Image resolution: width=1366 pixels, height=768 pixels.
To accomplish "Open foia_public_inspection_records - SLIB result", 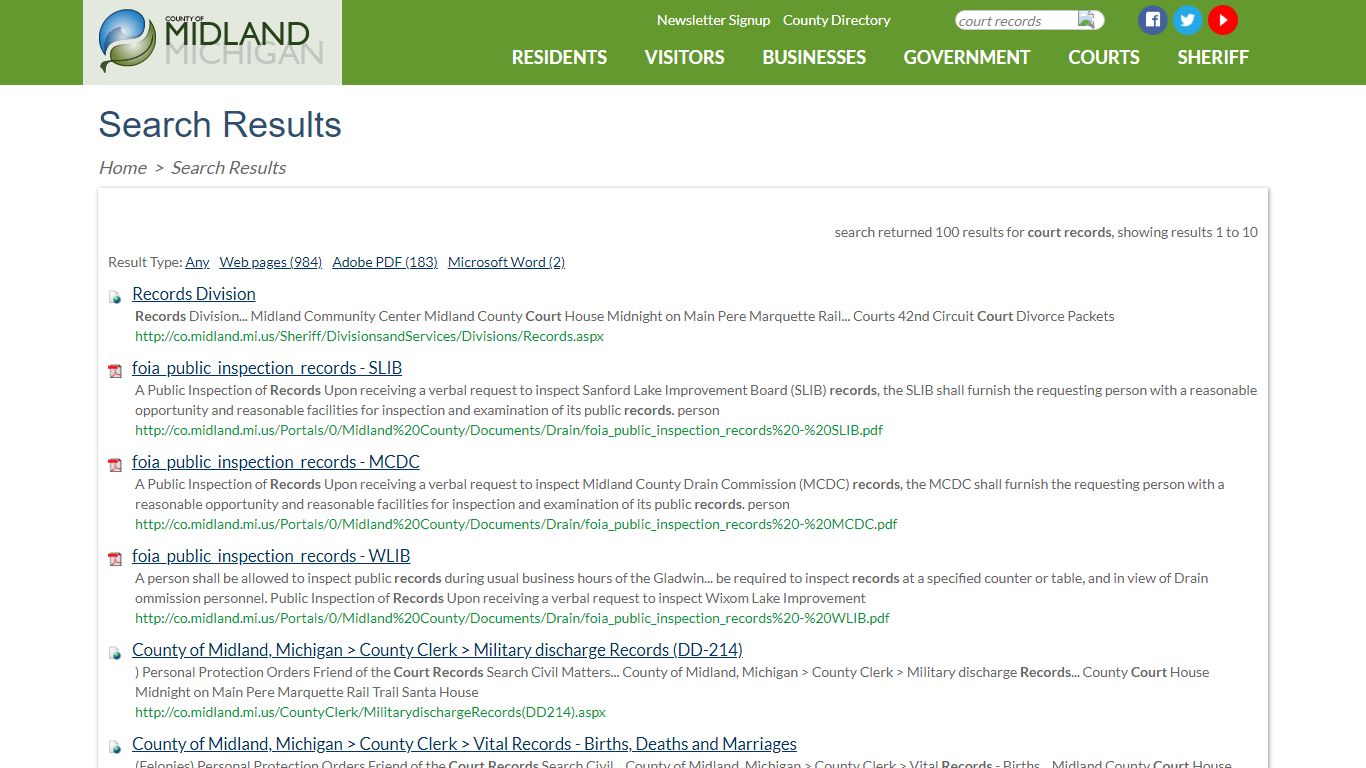I will pos(267,368).
